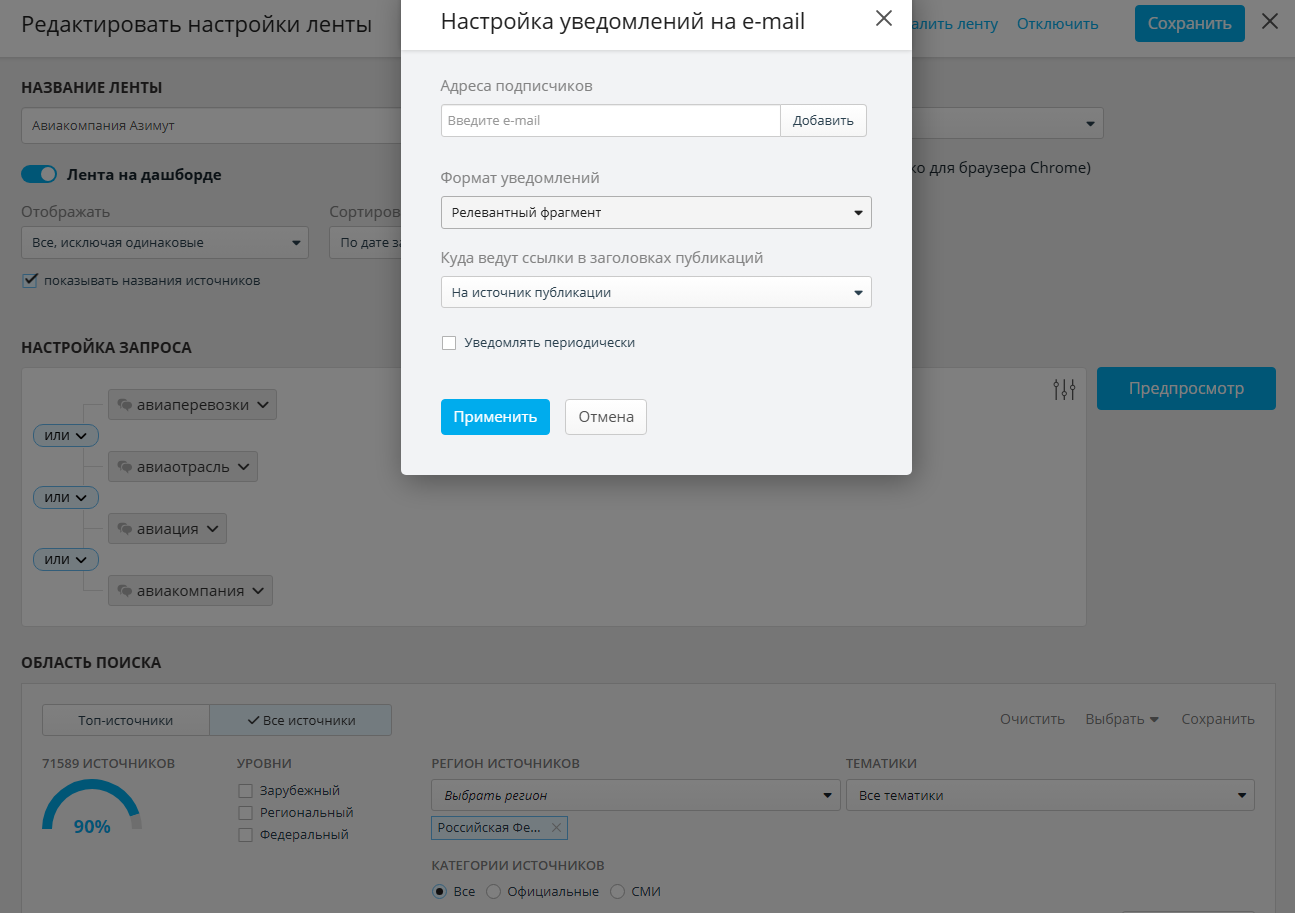This screenshot has height=913, width=1295.
Task: Toggle Лента на дашборде switch
Action: coord(40,174)
